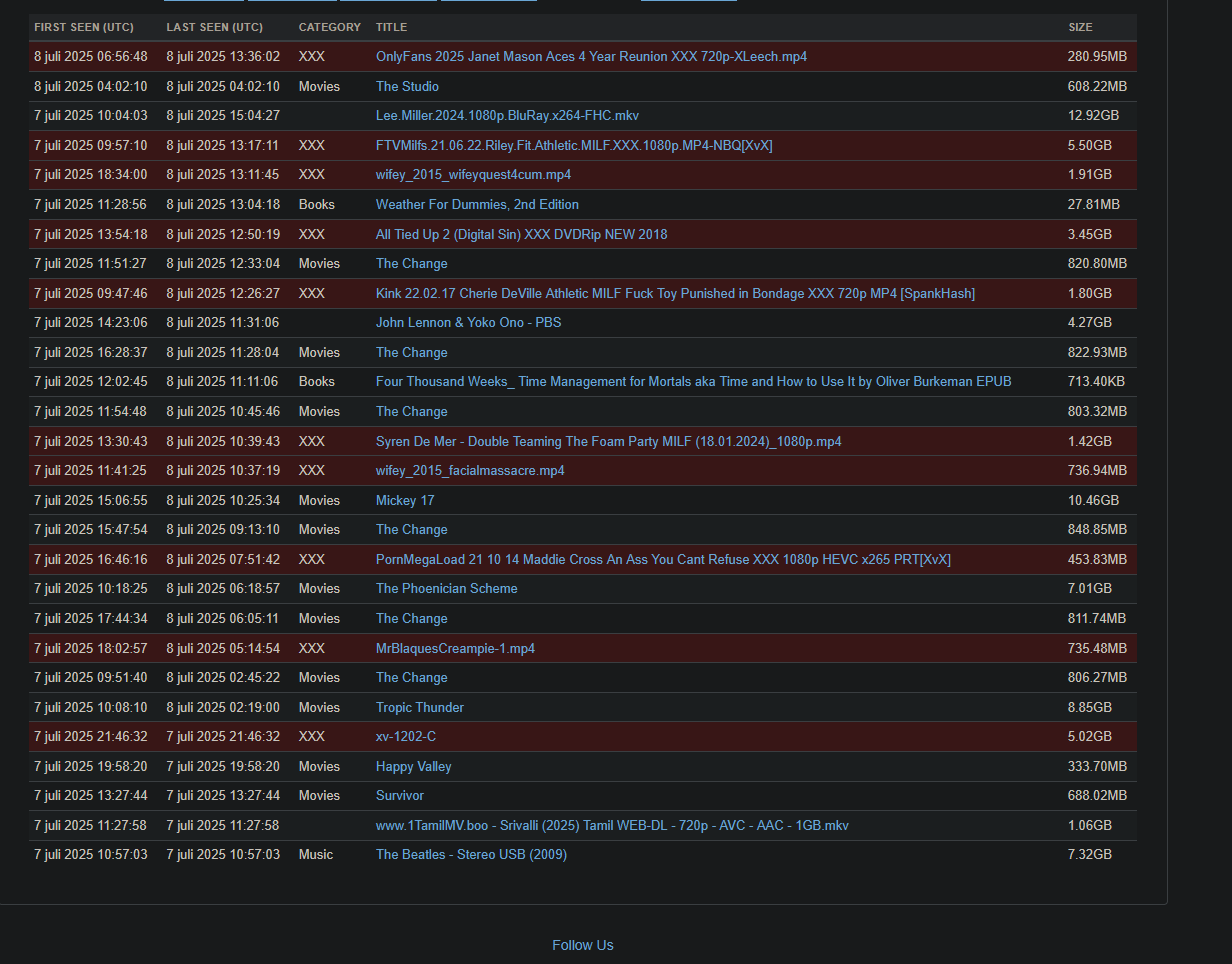Open the Tropic Thunder link
The image size is (1232, 964).
point(419,708)
